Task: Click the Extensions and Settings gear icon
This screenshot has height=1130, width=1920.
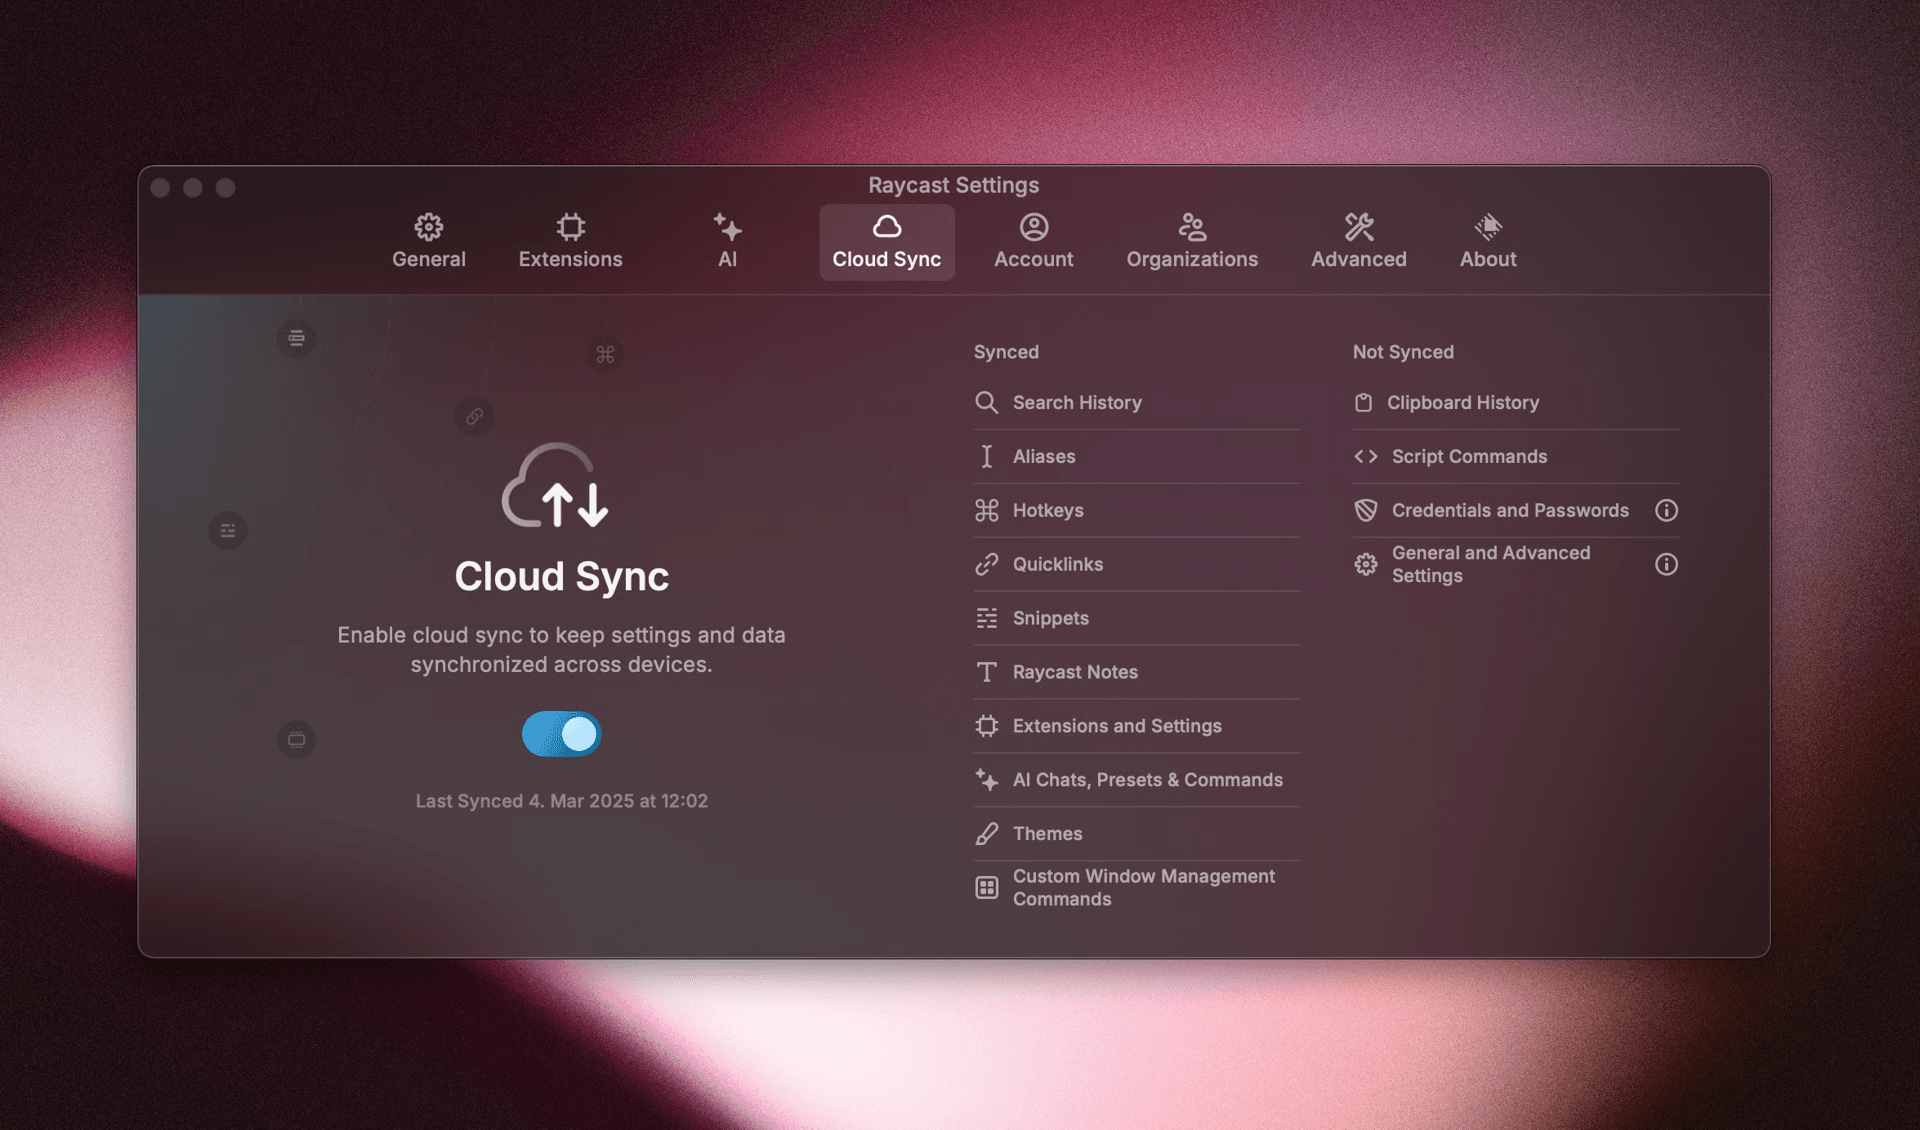Action: (987, 726)
